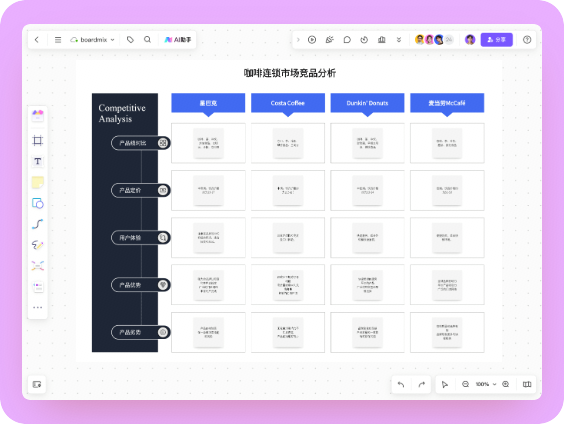The image size is (564, 424).
Task: View the collaborator avatars group
Action: point(434,40)
